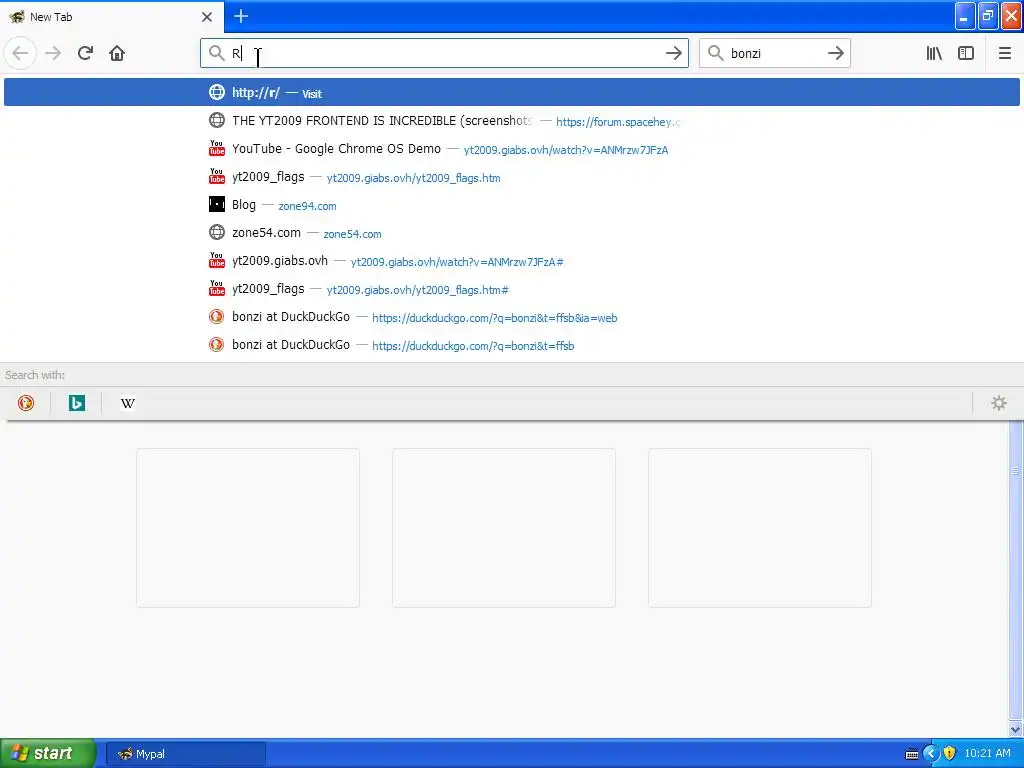Open THE YT2009 FRONTEND IS INCREDIBLE suggestion

coord(511,121)
